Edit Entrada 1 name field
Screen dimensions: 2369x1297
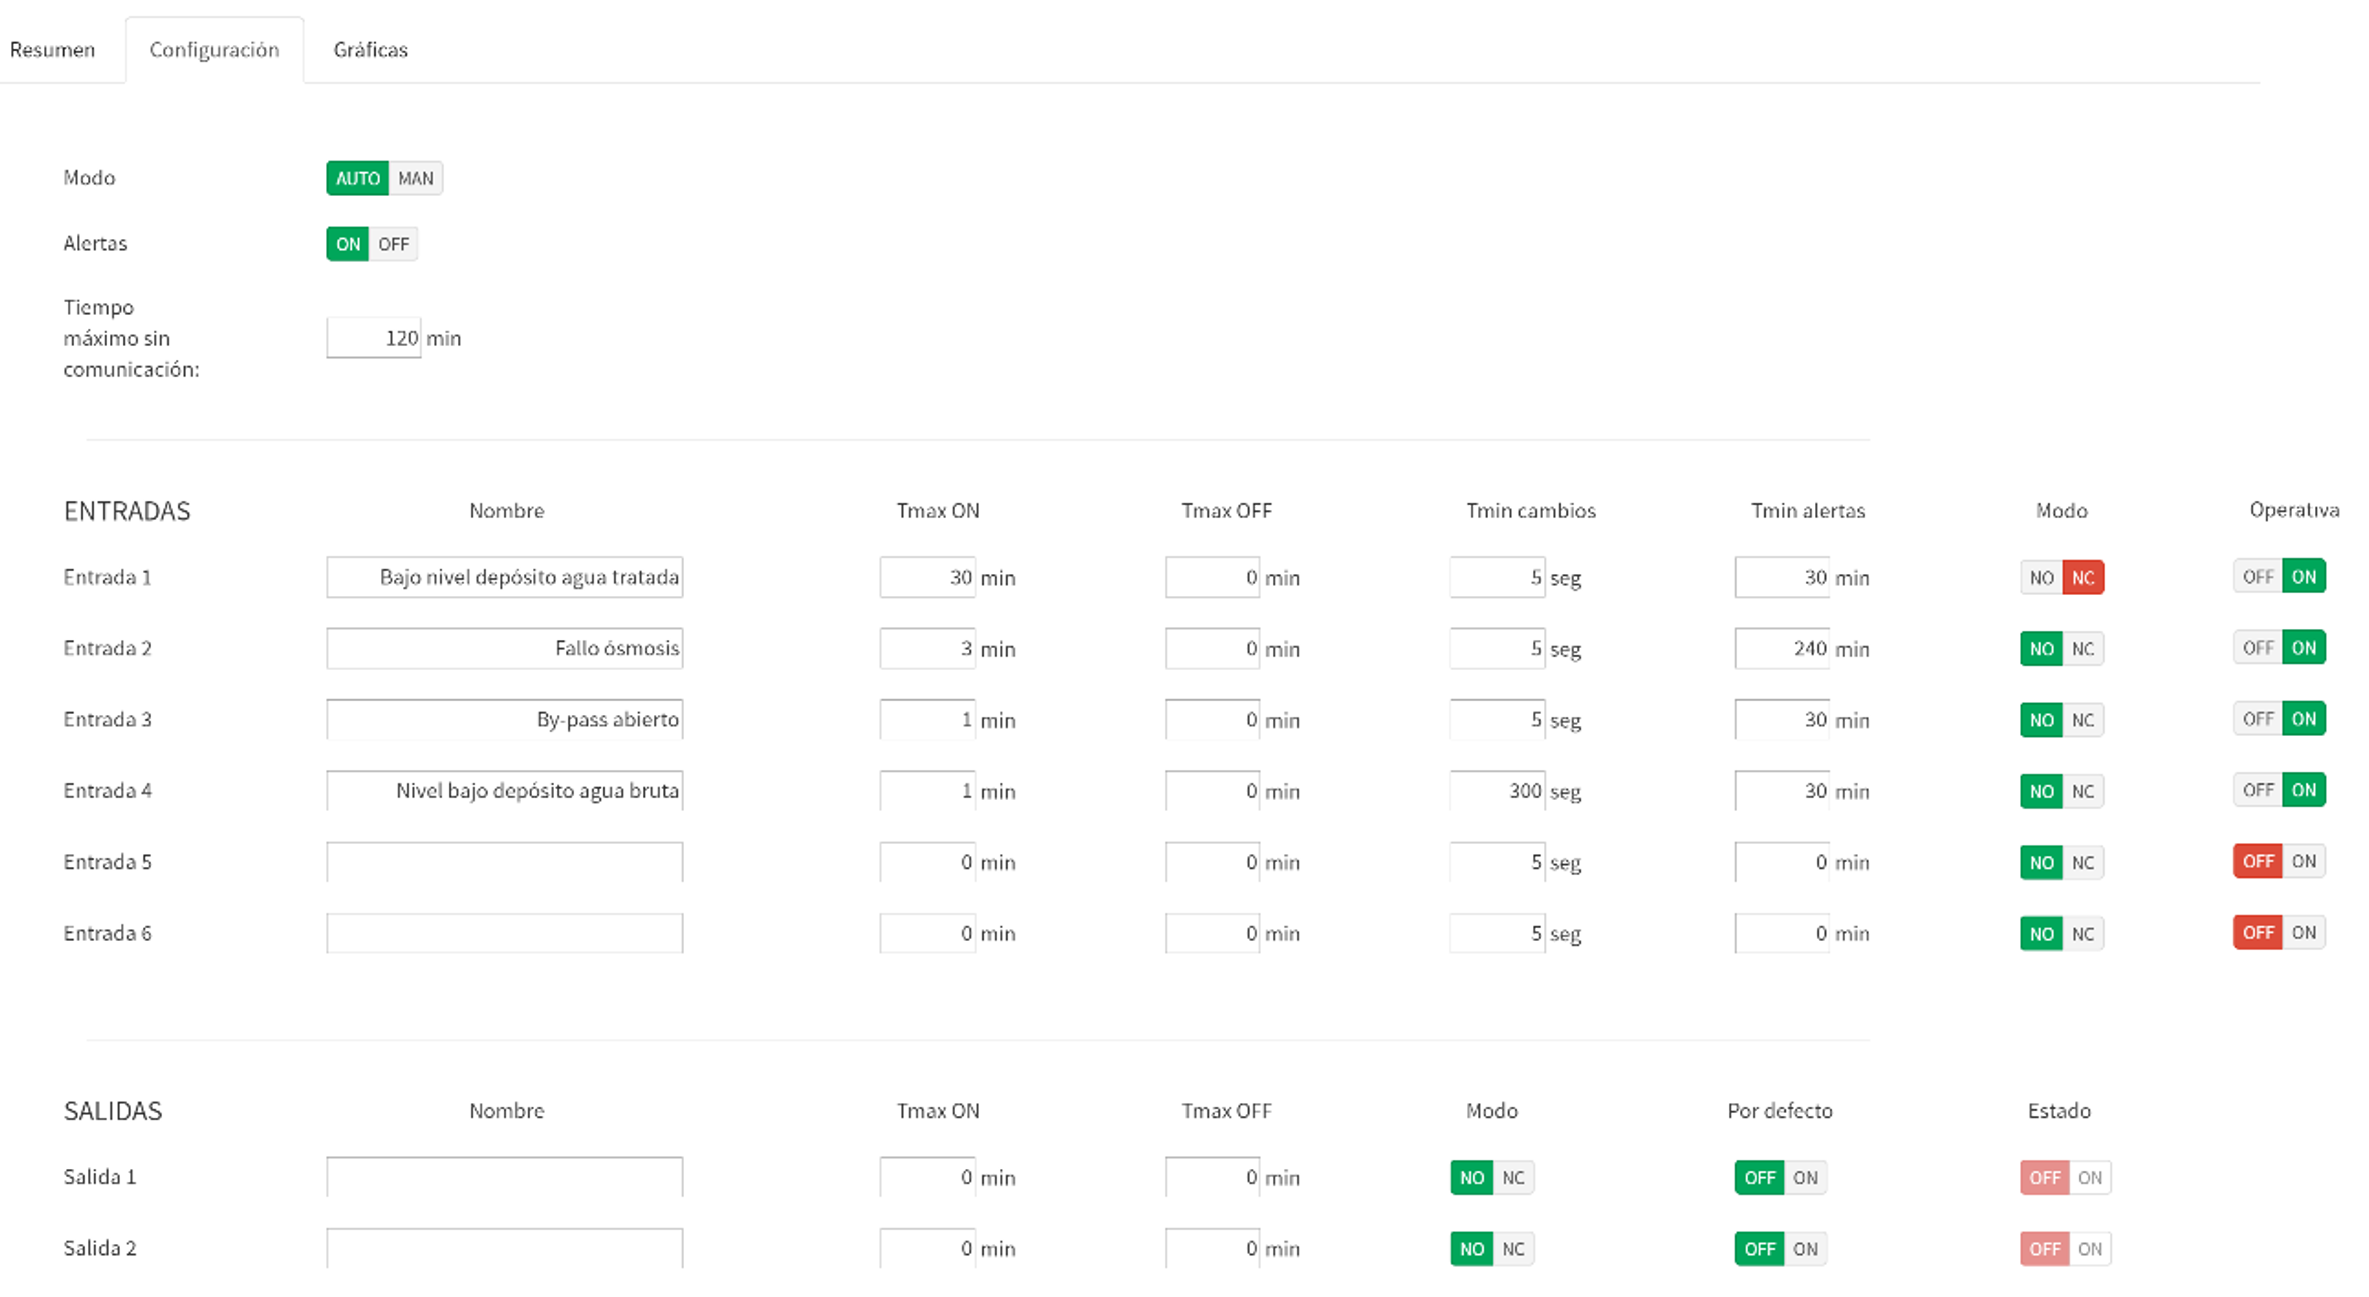[504, 578]
